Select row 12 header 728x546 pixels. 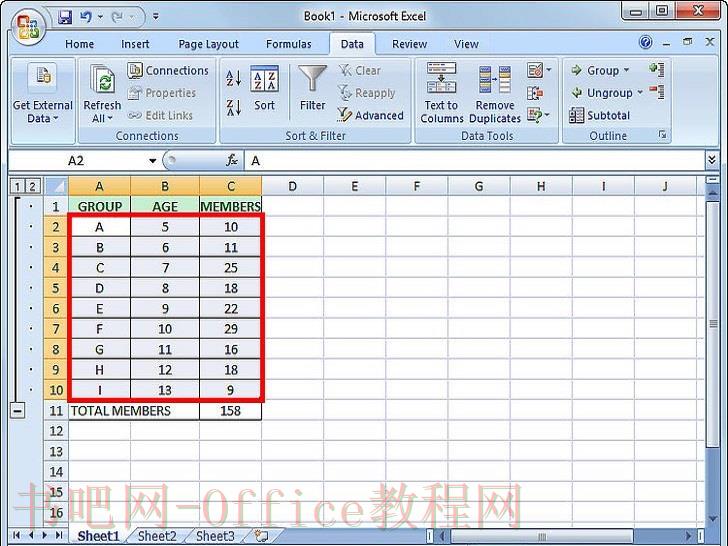(x=56, y=431)
